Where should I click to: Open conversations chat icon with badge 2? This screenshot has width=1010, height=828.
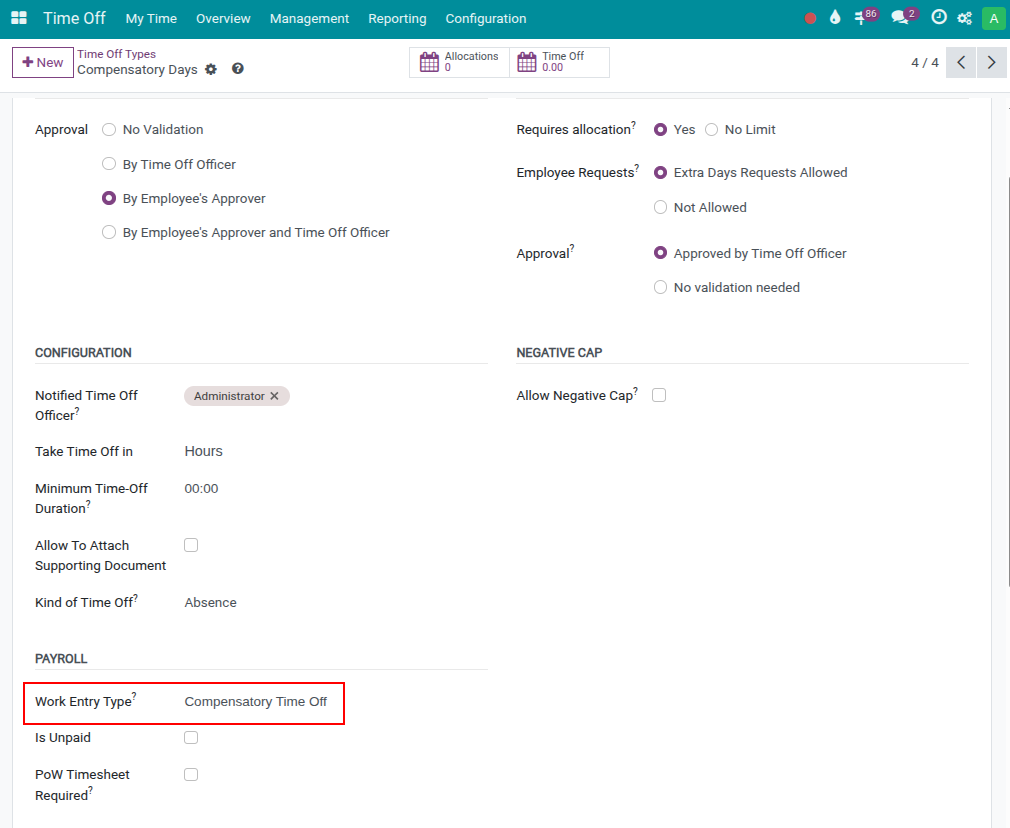point(902,18)
